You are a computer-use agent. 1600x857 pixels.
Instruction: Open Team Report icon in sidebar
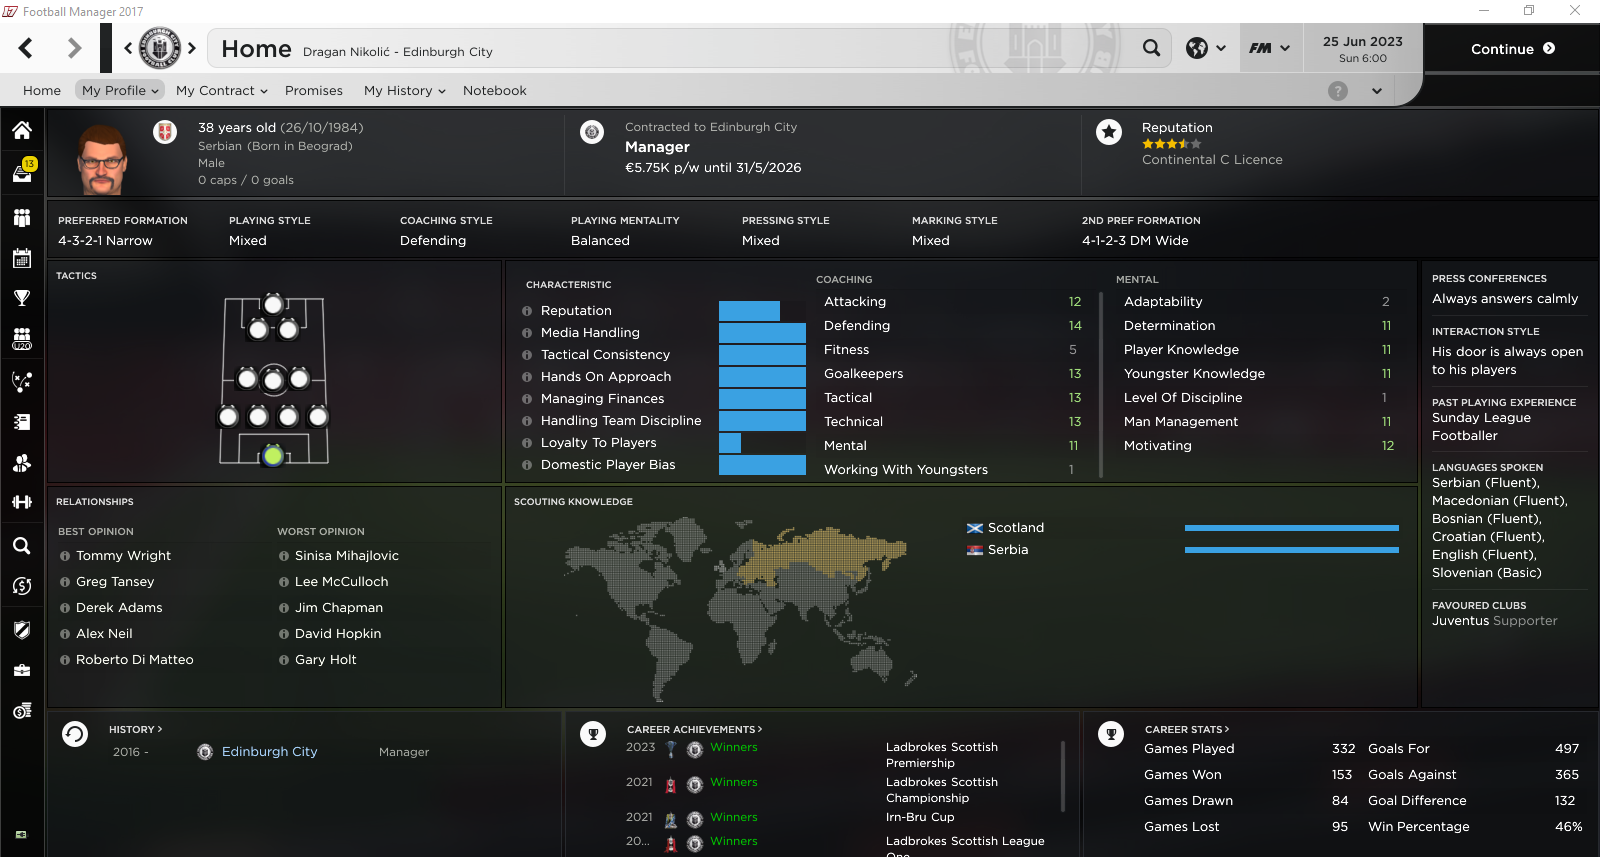point(22,422)
